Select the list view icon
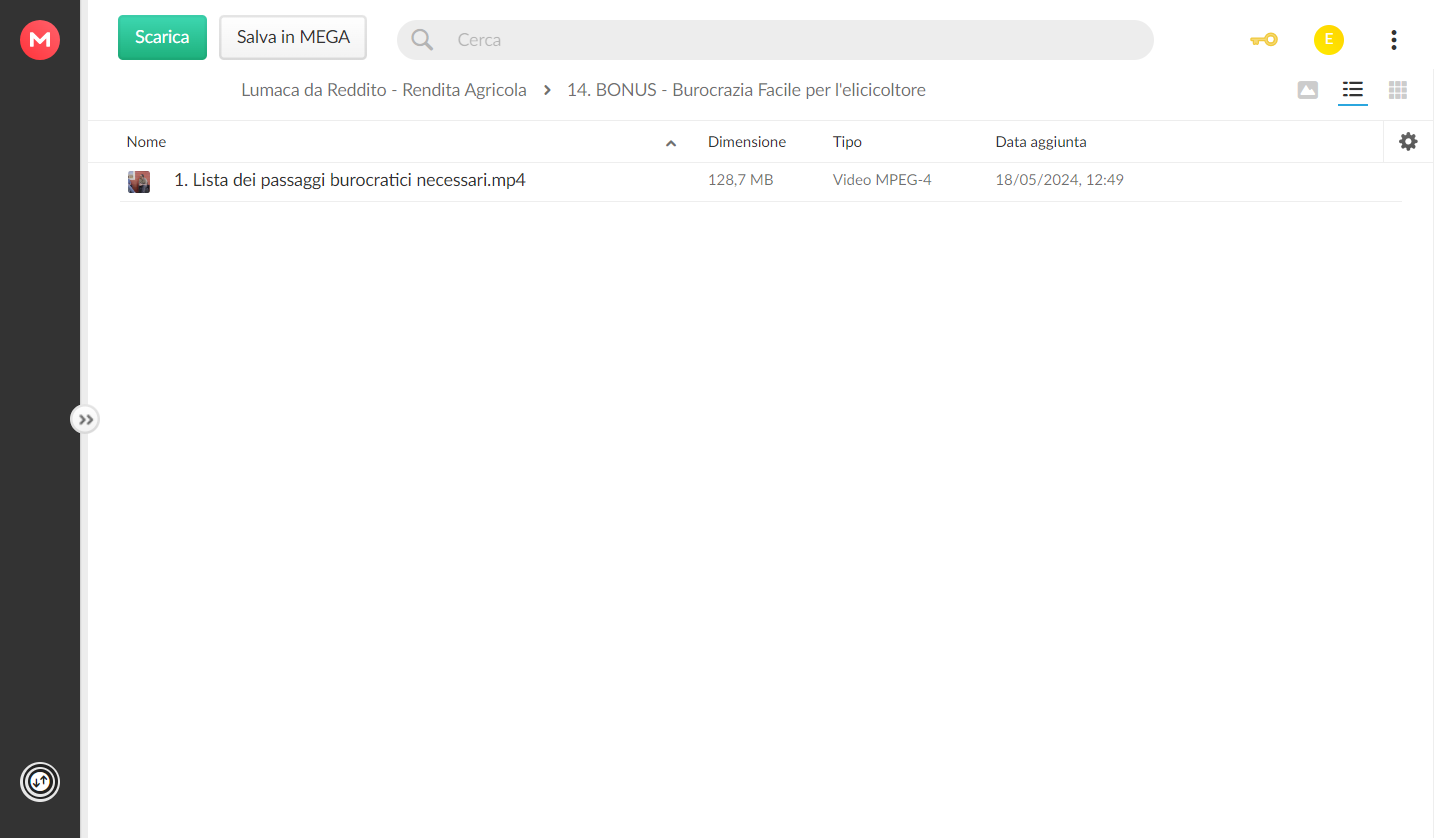Image resolution: width=1434 pixels, height=838 pixels. click(x=1353, y=90)
